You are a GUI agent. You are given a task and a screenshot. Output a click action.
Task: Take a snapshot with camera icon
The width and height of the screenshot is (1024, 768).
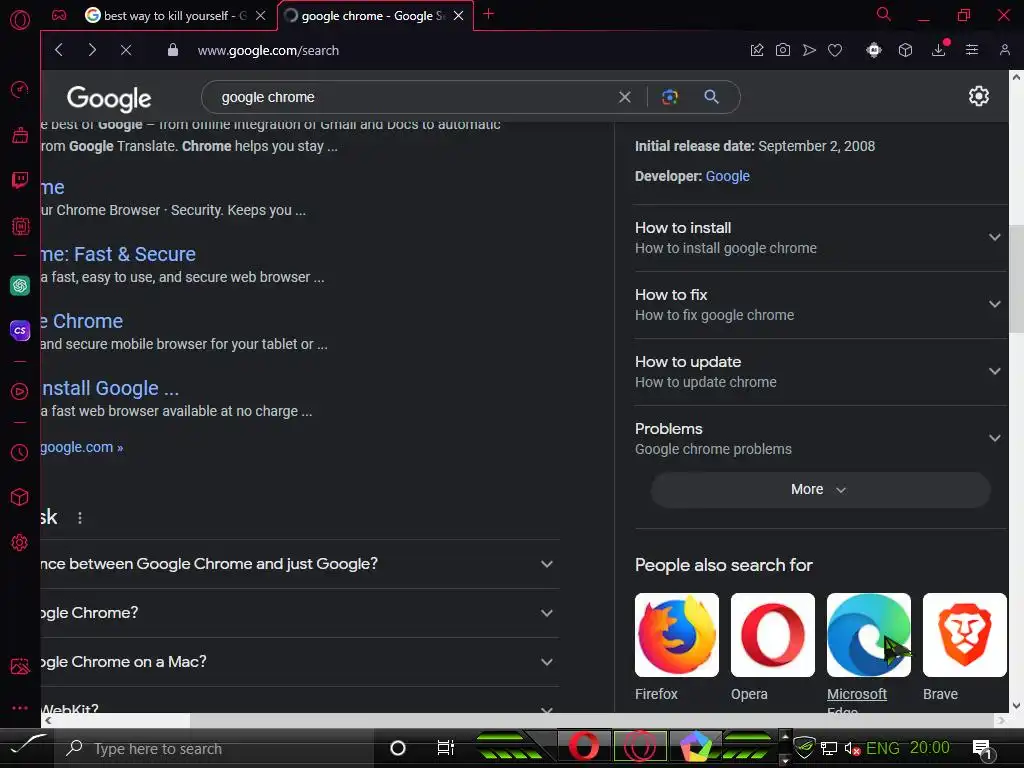[x=783, y=50]
